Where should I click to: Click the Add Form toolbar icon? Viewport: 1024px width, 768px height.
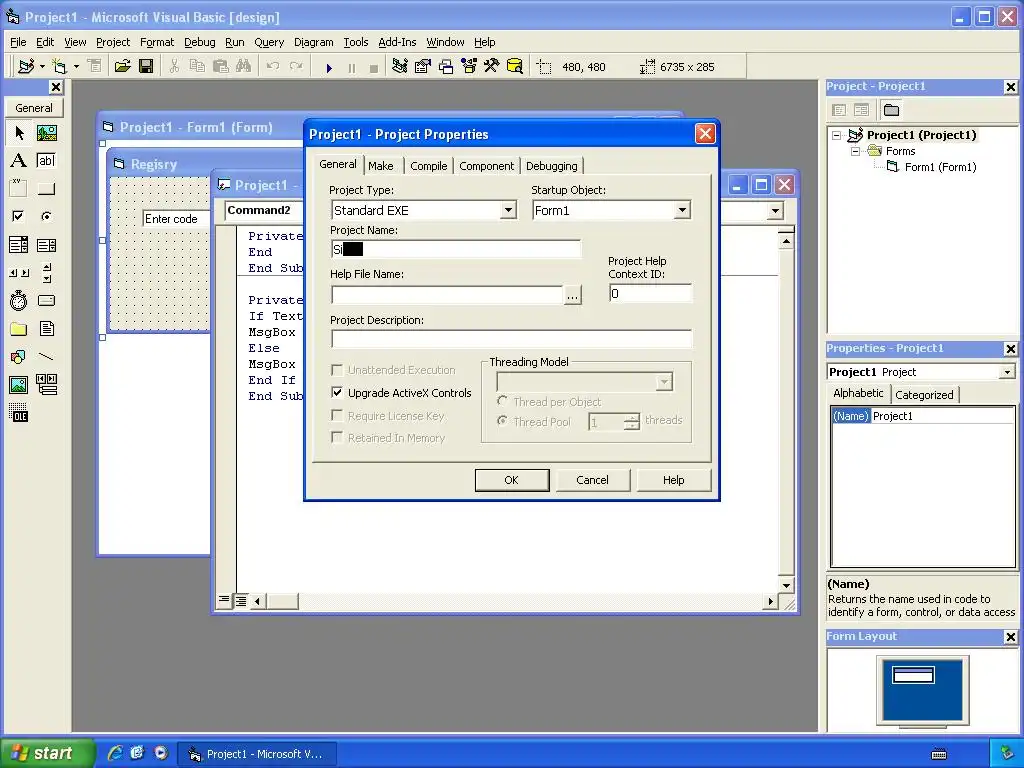pyautogui.click(x=59, y=66)
